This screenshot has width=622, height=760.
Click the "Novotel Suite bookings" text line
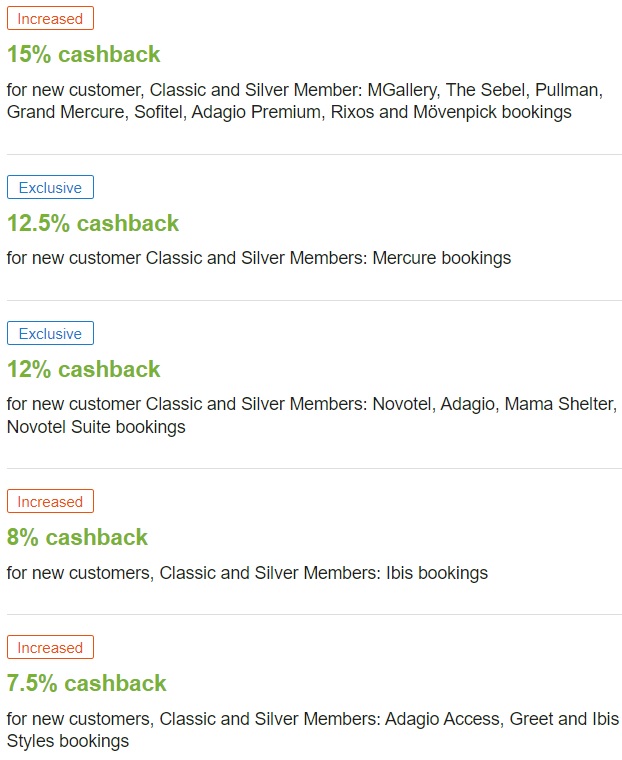click(x=96, y=427)
